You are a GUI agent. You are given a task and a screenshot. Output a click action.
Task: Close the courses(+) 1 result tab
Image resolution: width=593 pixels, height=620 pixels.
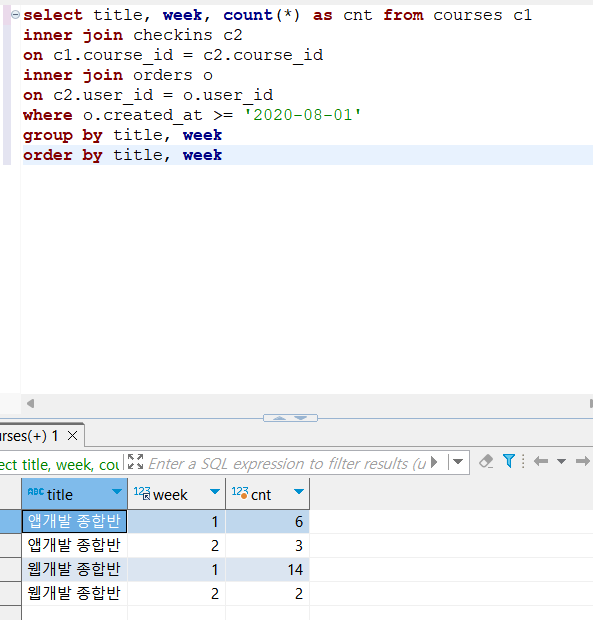[x=72, y=436]
